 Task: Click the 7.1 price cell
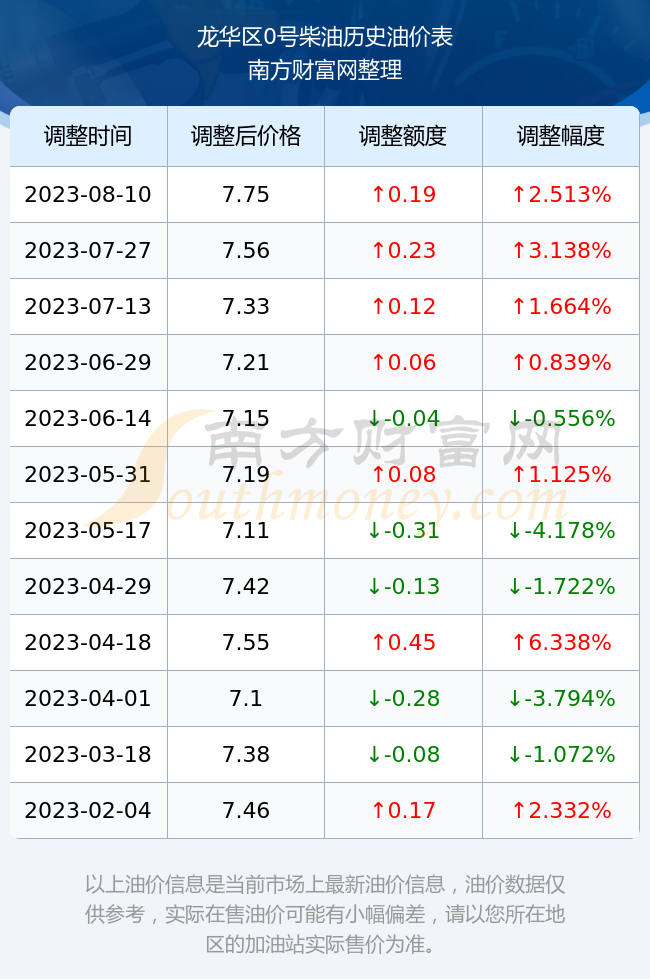(246, 698)
